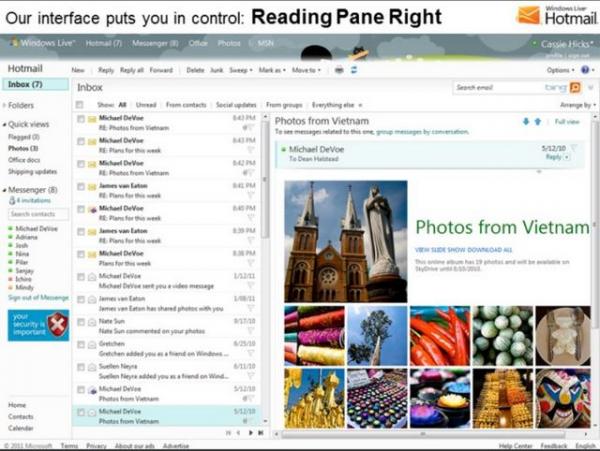The image size is (600, 451).
Task: Jump to first page of message list
Action: pyautogui.click(x=228, y=433)
